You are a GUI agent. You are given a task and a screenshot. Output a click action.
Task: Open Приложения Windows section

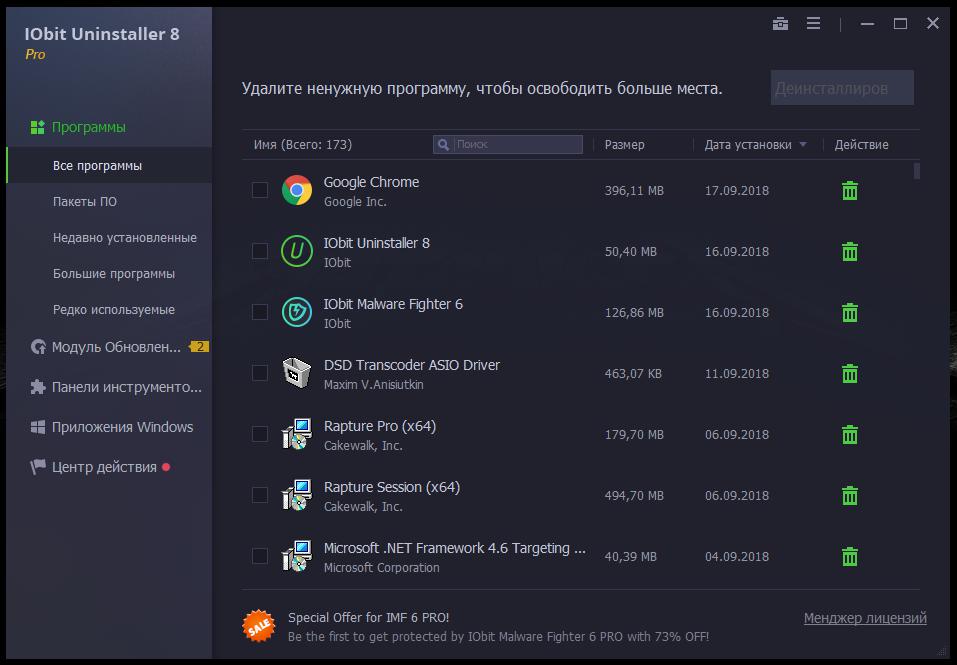pyautogui.click(x=112, y=427)
